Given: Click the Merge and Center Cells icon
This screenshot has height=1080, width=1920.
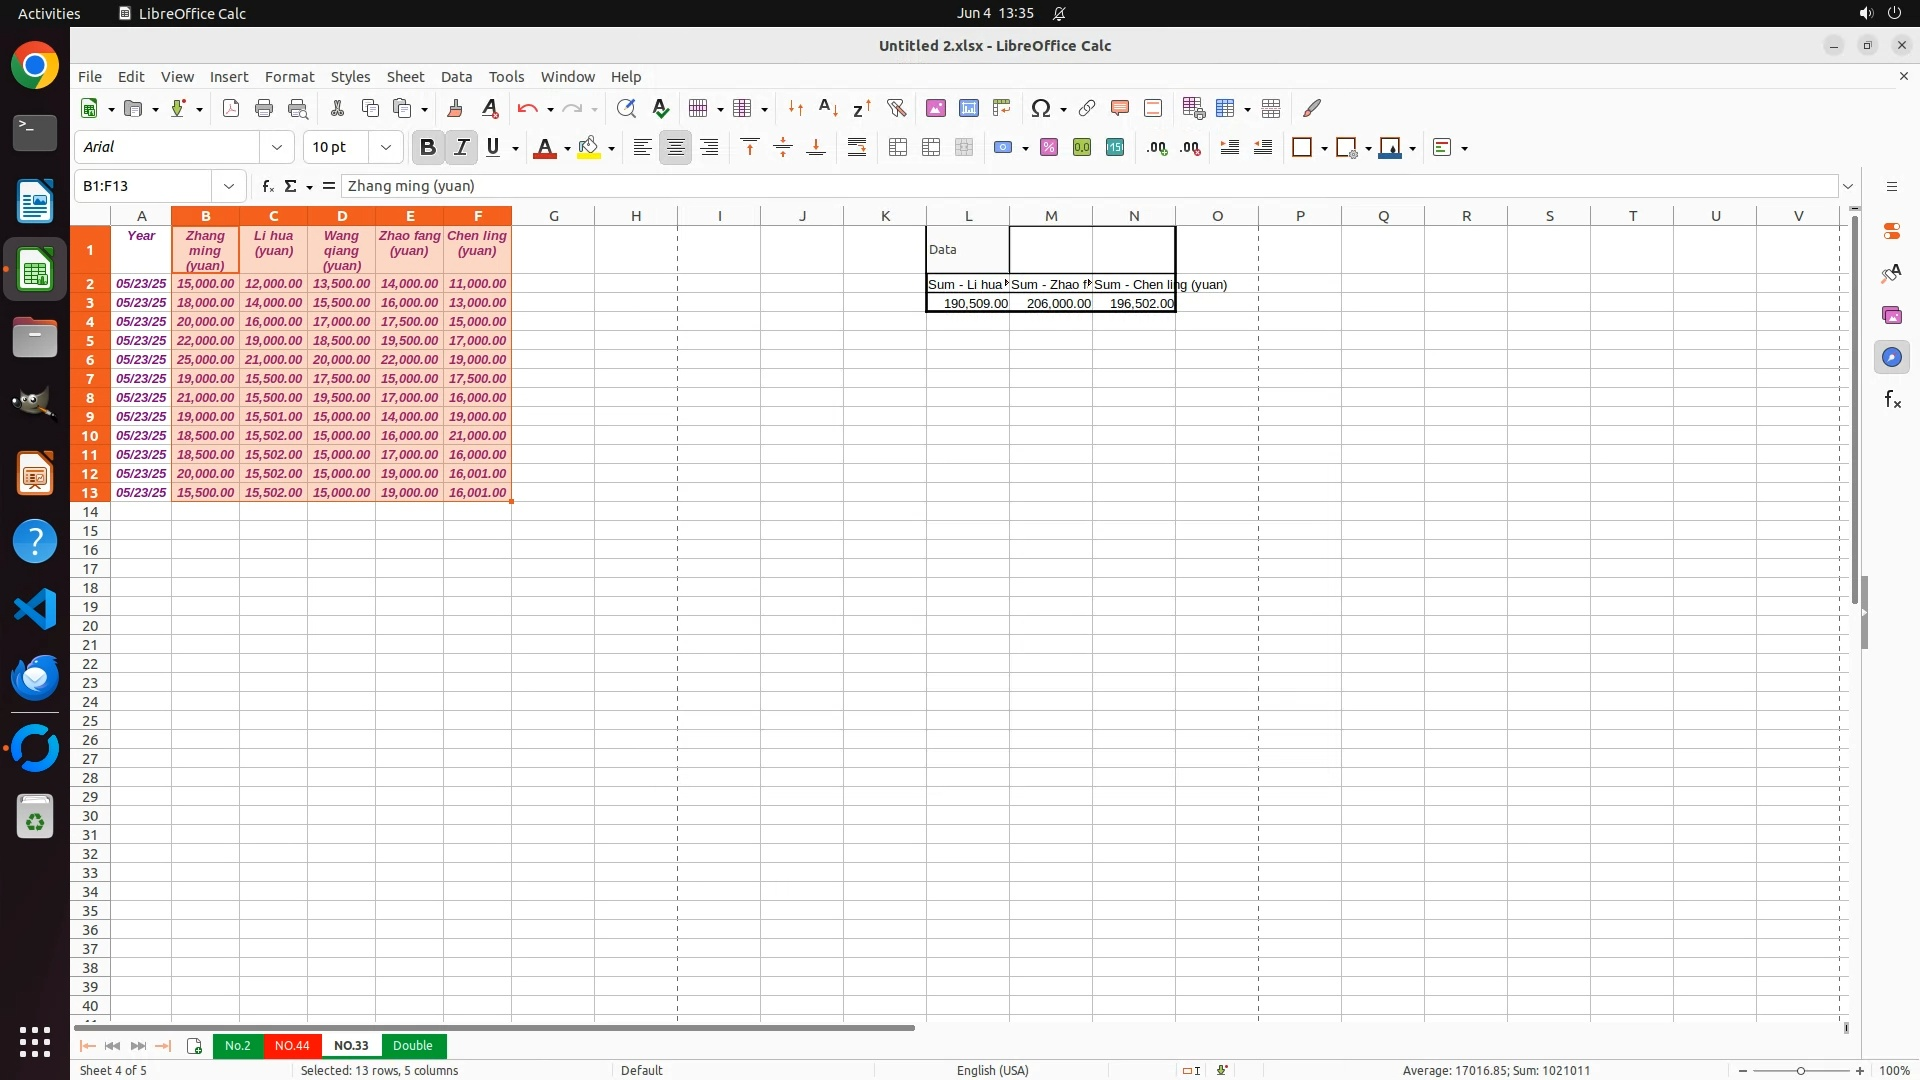Looking at the screenshot, I should [x=898, y=148].
